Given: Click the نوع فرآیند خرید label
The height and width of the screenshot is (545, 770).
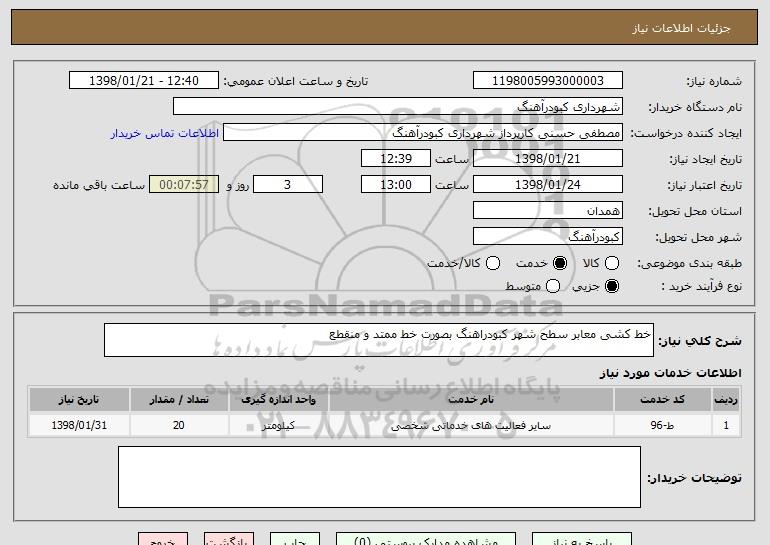Looking at the screenshot, I should click(x=701, y=286).
